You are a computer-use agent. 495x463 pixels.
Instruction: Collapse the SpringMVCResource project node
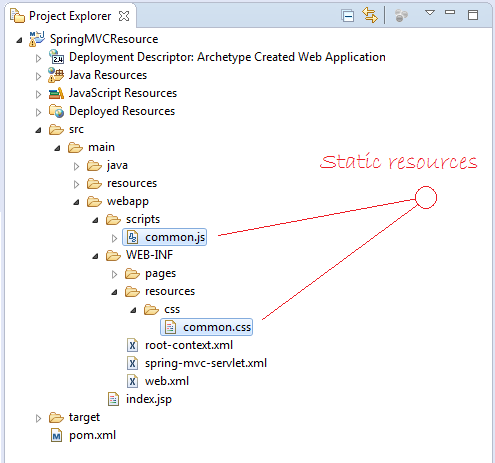click(x=19, y=40)
